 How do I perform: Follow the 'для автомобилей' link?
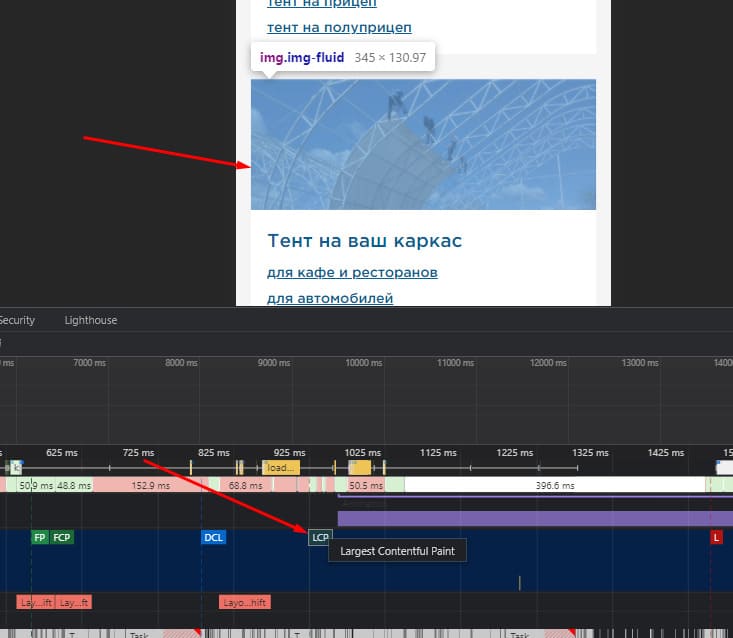click(330, 297)
